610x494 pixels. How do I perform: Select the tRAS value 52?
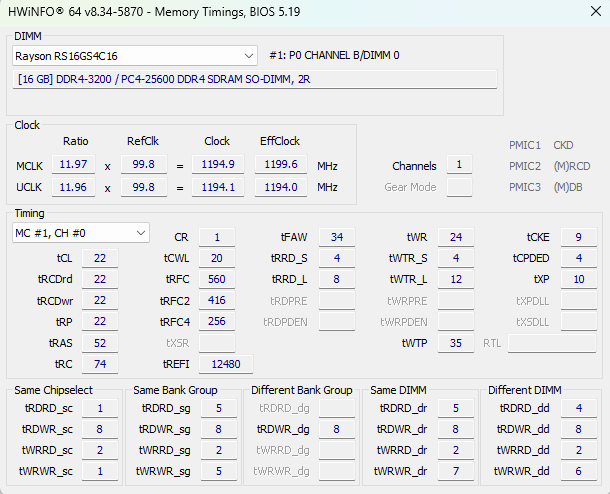100,343
